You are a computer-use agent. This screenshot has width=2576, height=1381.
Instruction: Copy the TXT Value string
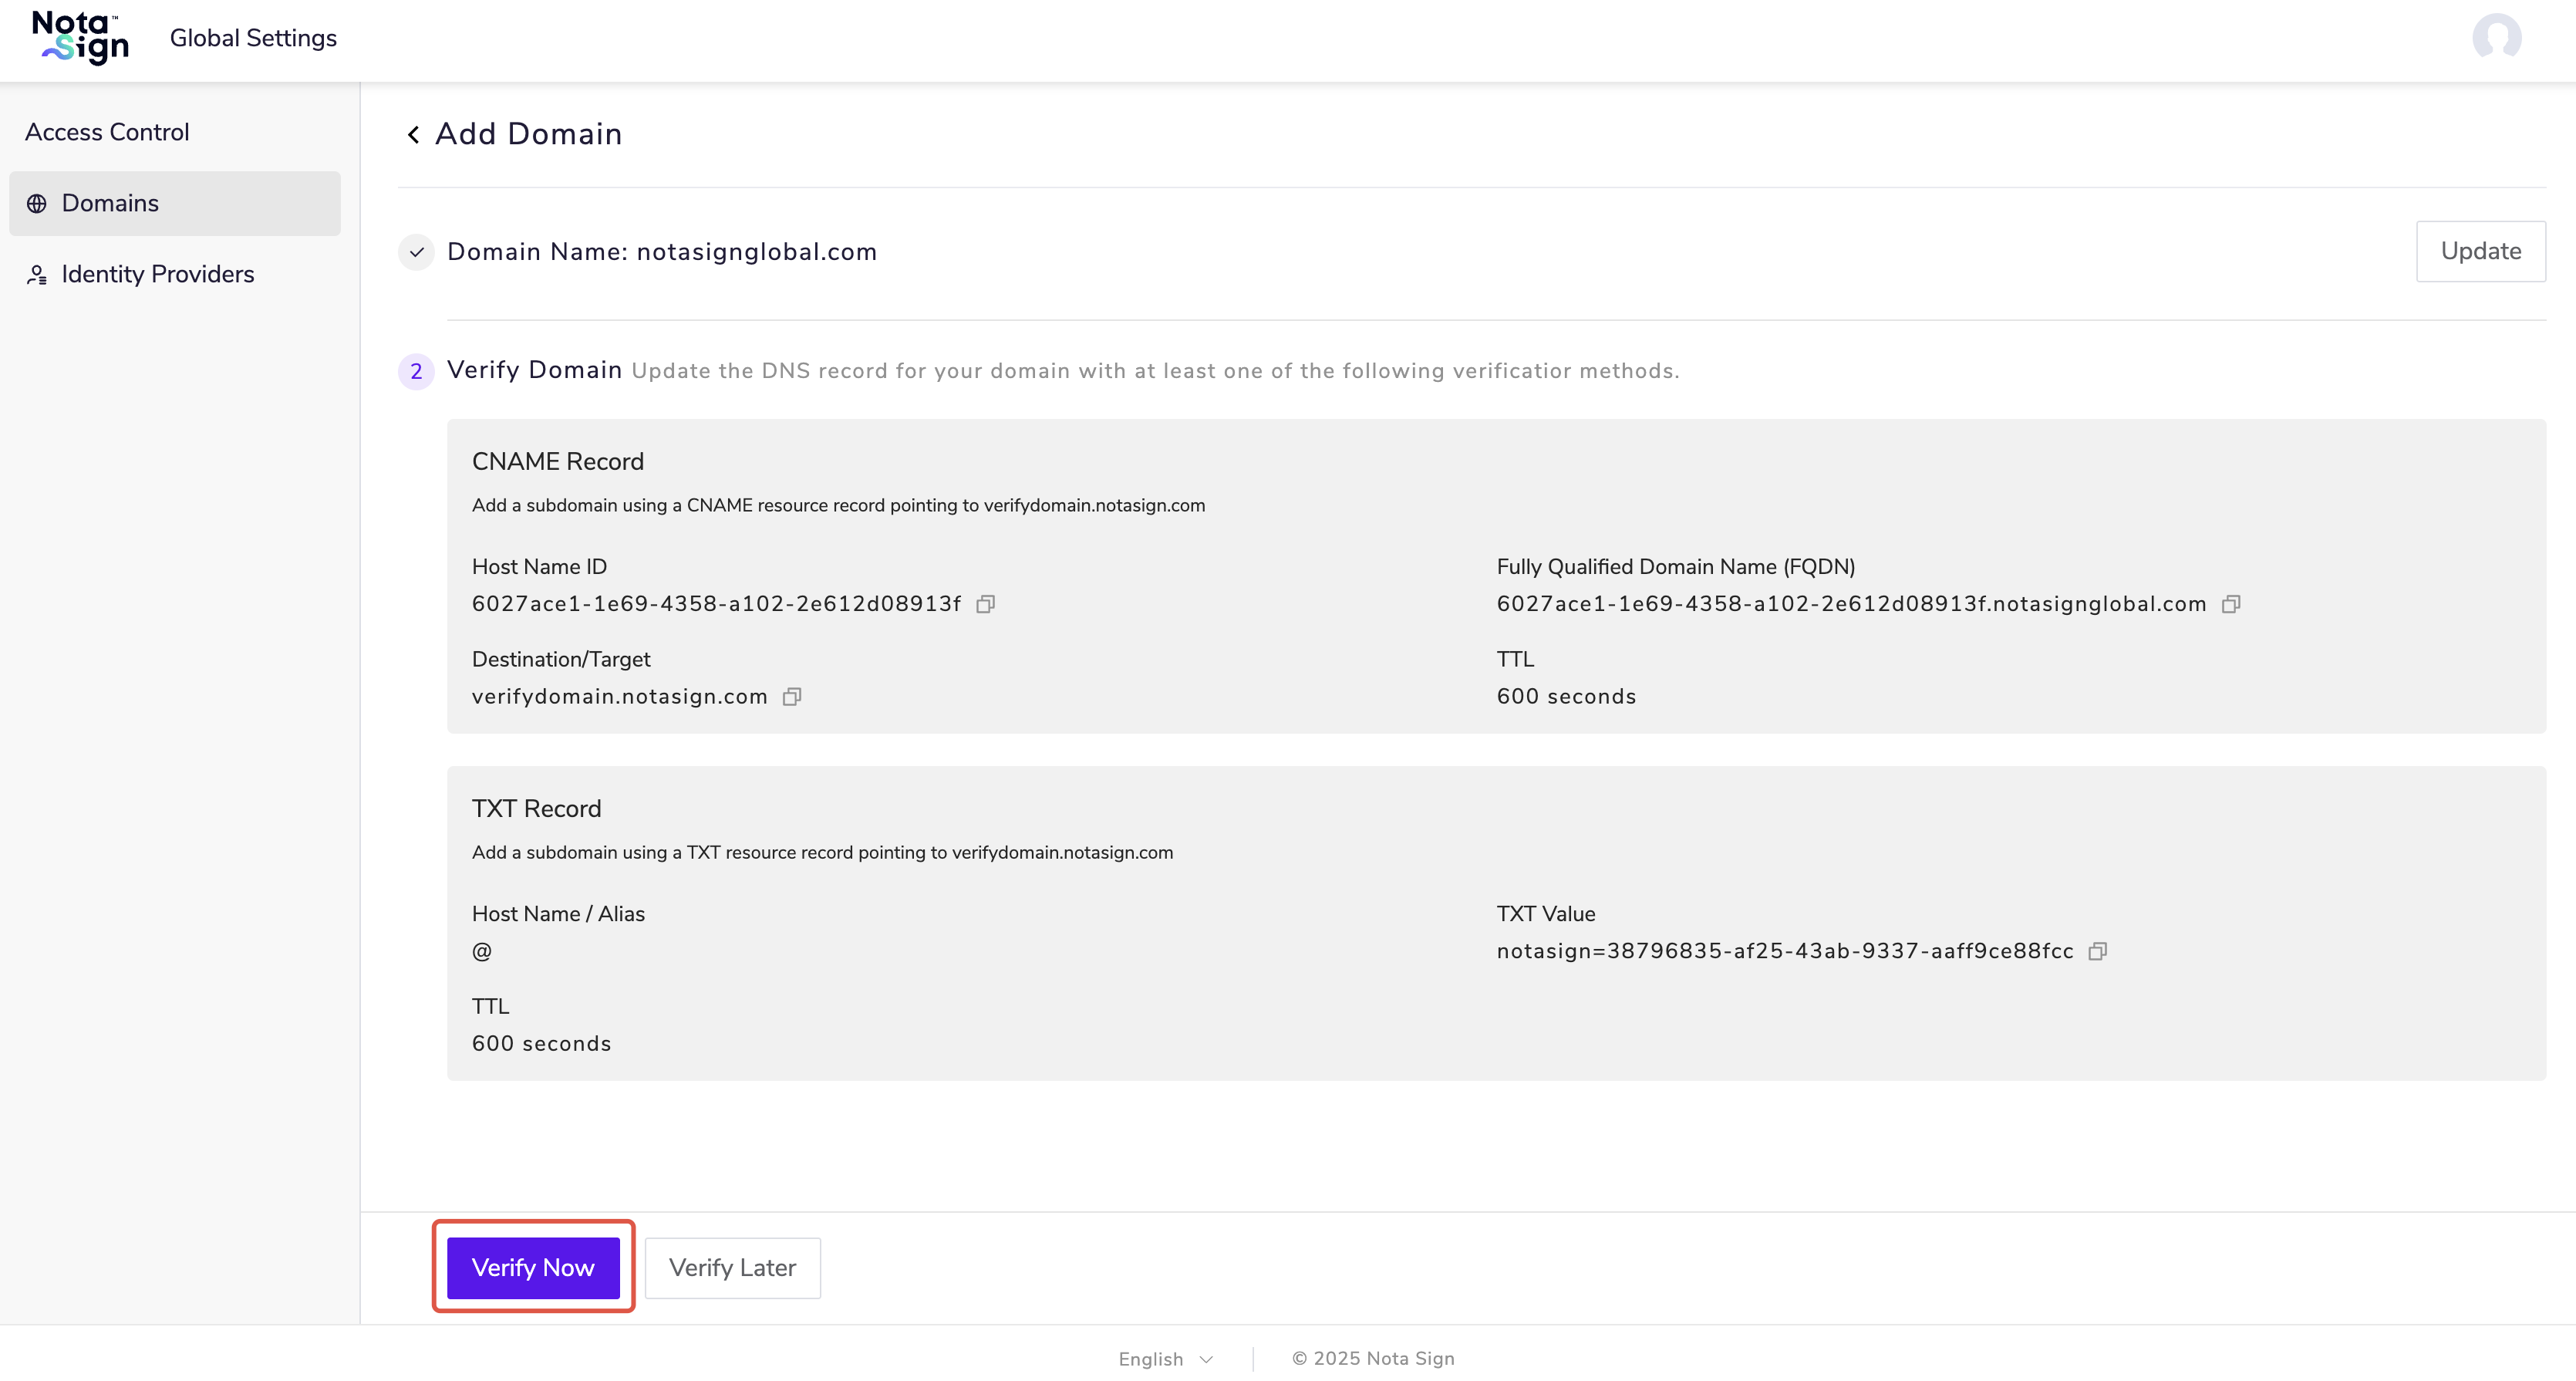2097,951
